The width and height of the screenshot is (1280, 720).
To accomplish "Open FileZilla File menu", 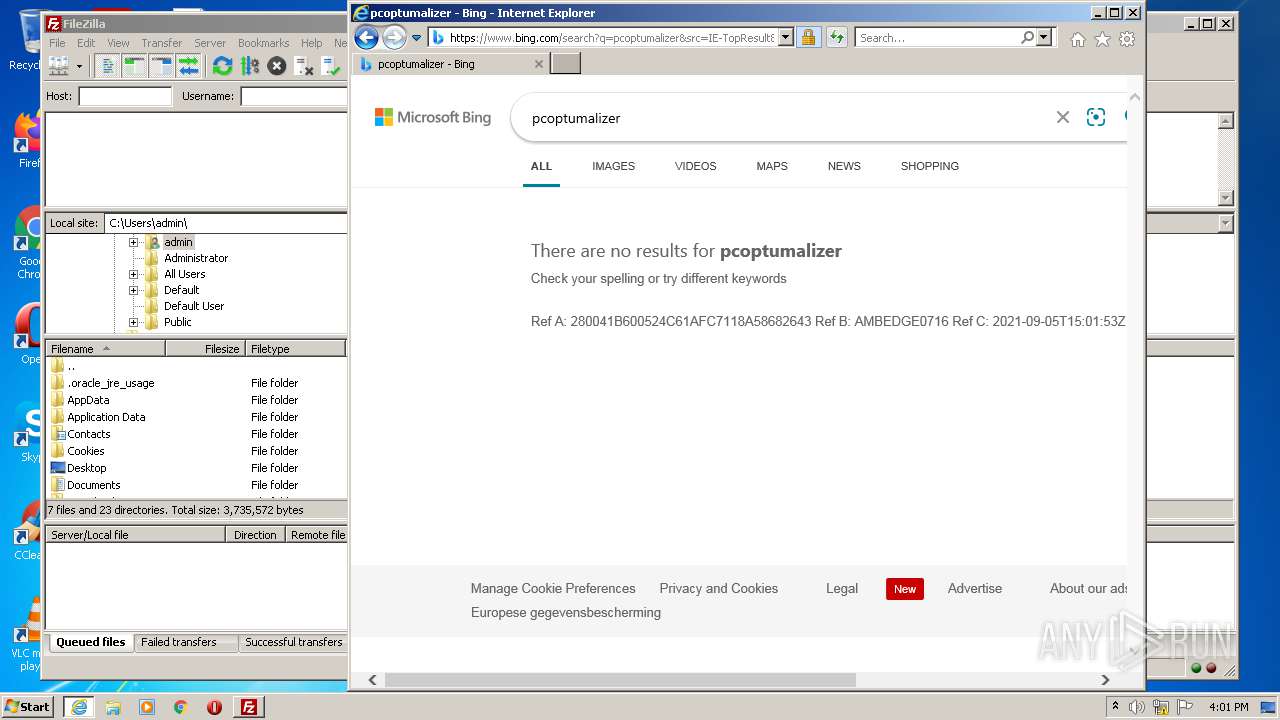I will tap(57, 43).
